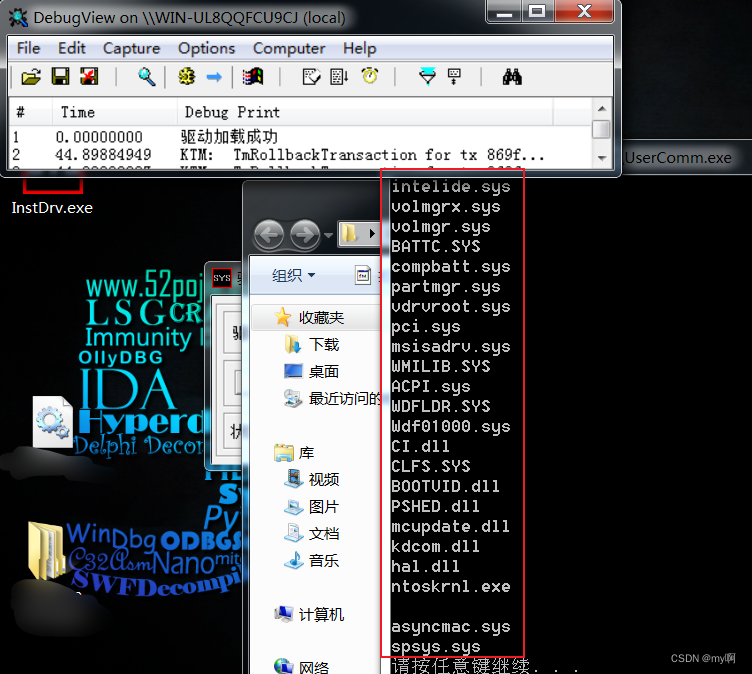
Task: Click the binoculars Find icon
Action: pyautogui.click(x=512, y=77)
